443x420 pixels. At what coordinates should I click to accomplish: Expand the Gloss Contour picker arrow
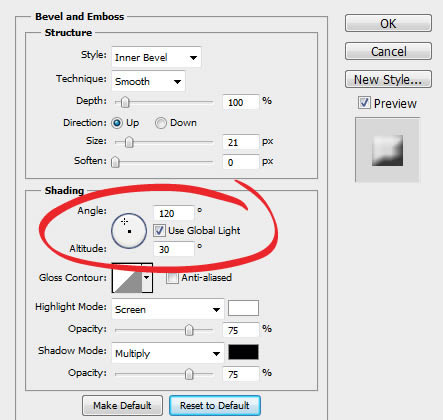pos(147,278)
